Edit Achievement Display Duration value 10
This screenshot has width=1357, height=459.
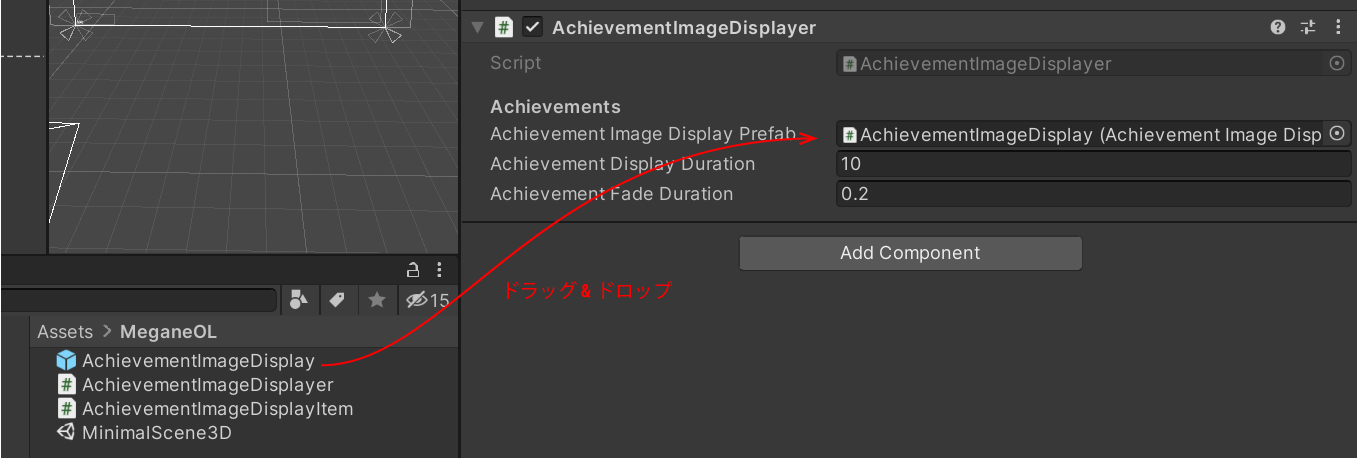[x=1094, y=164]
